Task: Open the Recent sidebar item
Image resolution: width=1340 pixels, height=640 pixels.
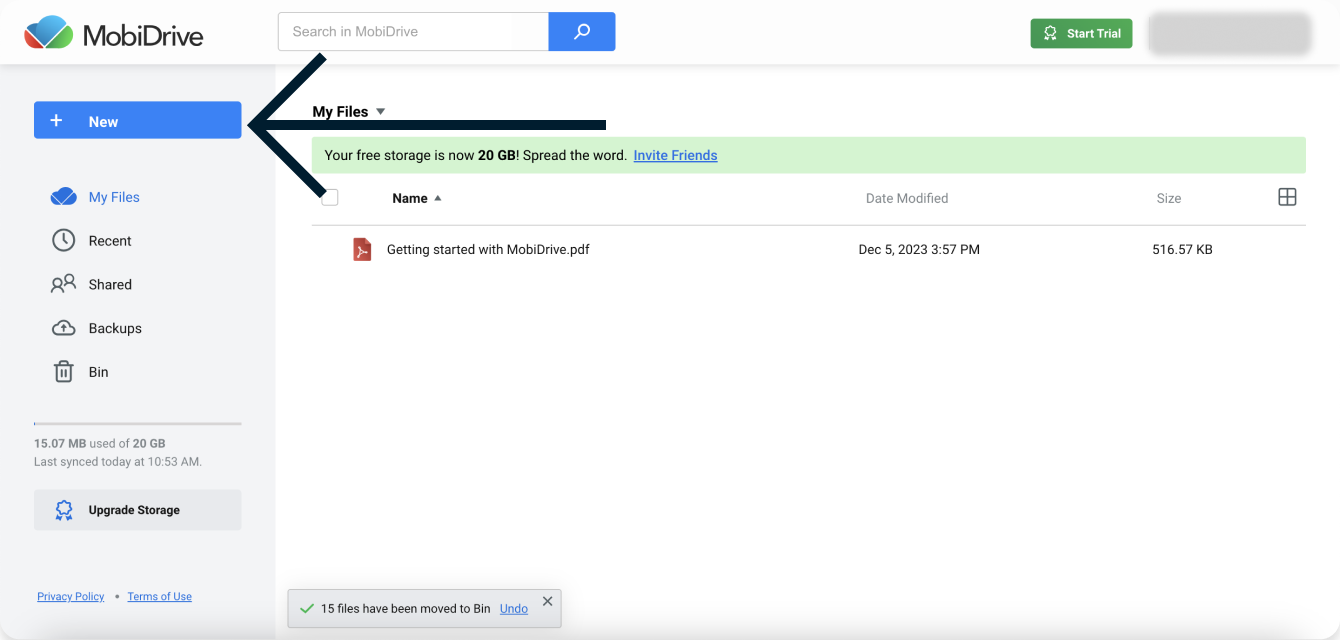Action: [91, 241]
